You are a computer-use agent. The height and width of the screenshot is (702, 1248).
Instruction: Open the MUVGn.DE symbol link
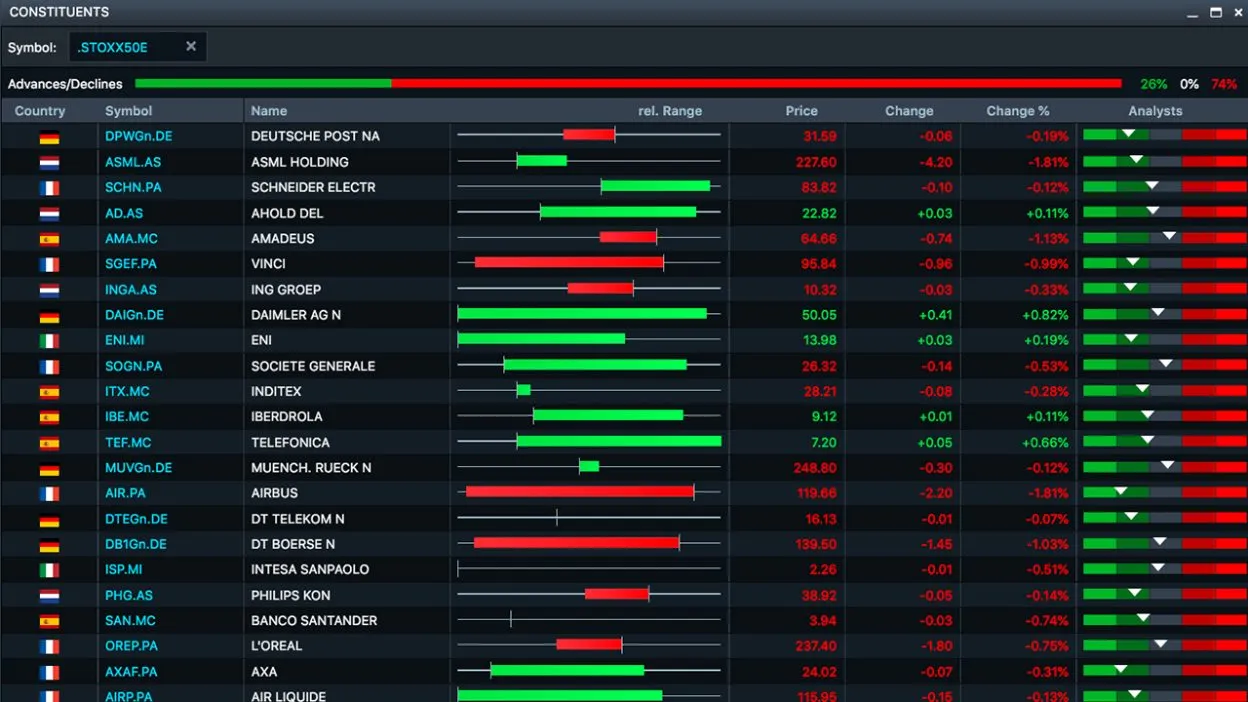(139, 467)
